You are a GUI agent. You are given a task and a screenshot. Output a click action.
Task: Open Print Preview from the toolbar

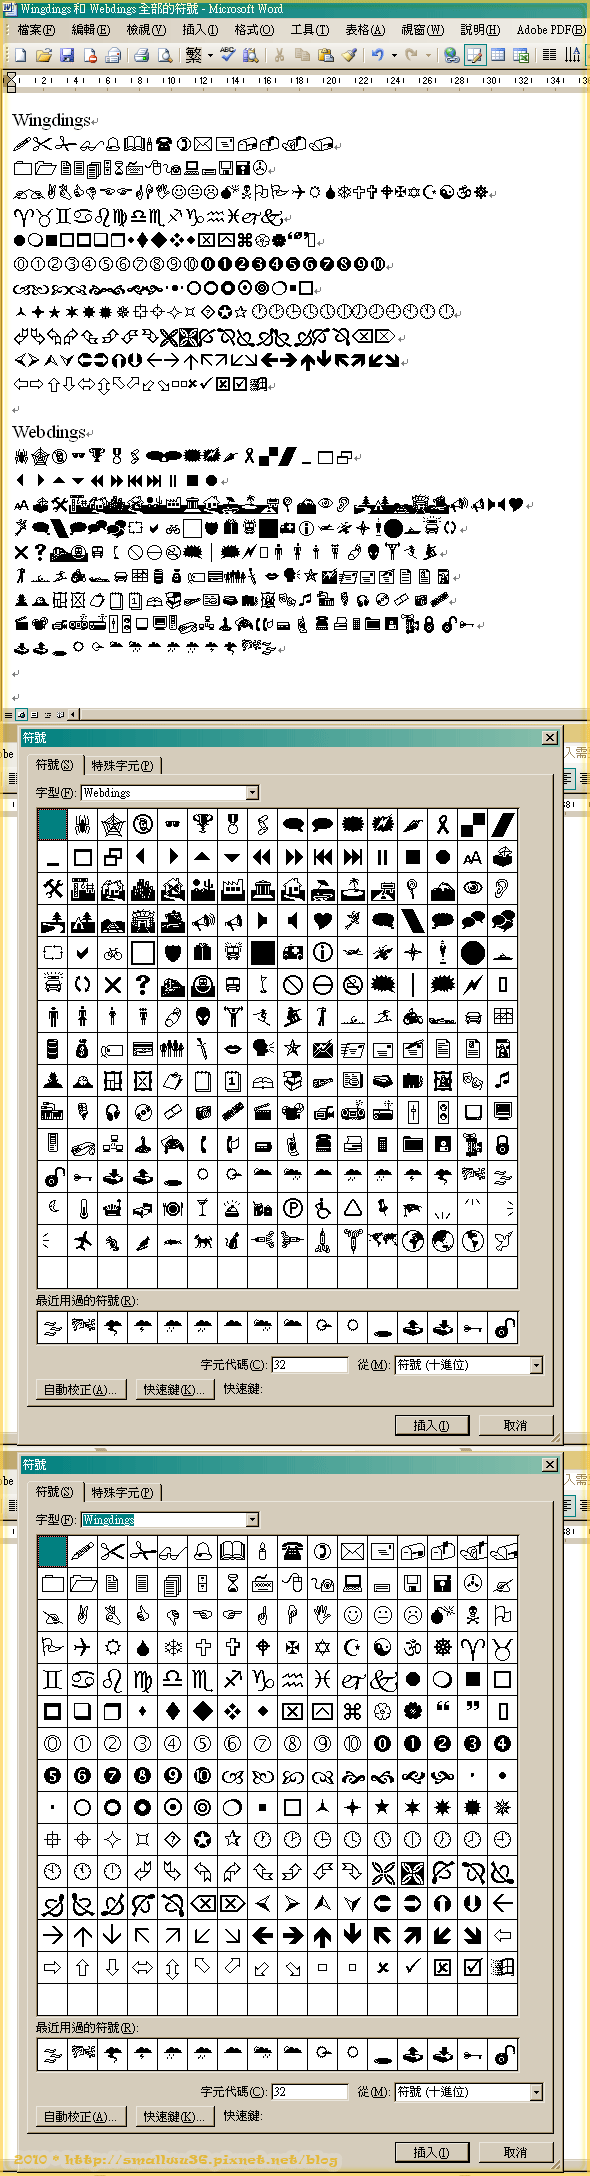(164, 55)
